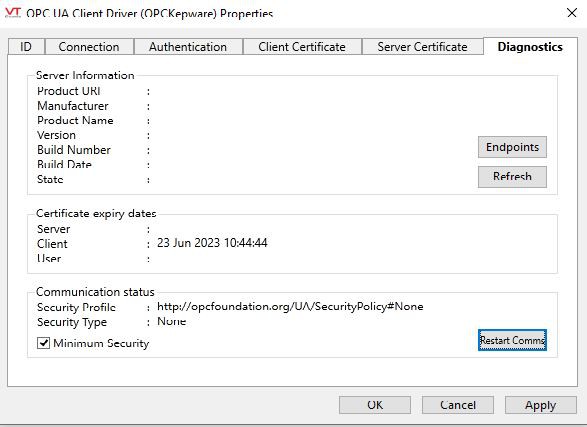Show the Server Certificate tab
This screenshot has height=427, width=587.
[422, 47]
